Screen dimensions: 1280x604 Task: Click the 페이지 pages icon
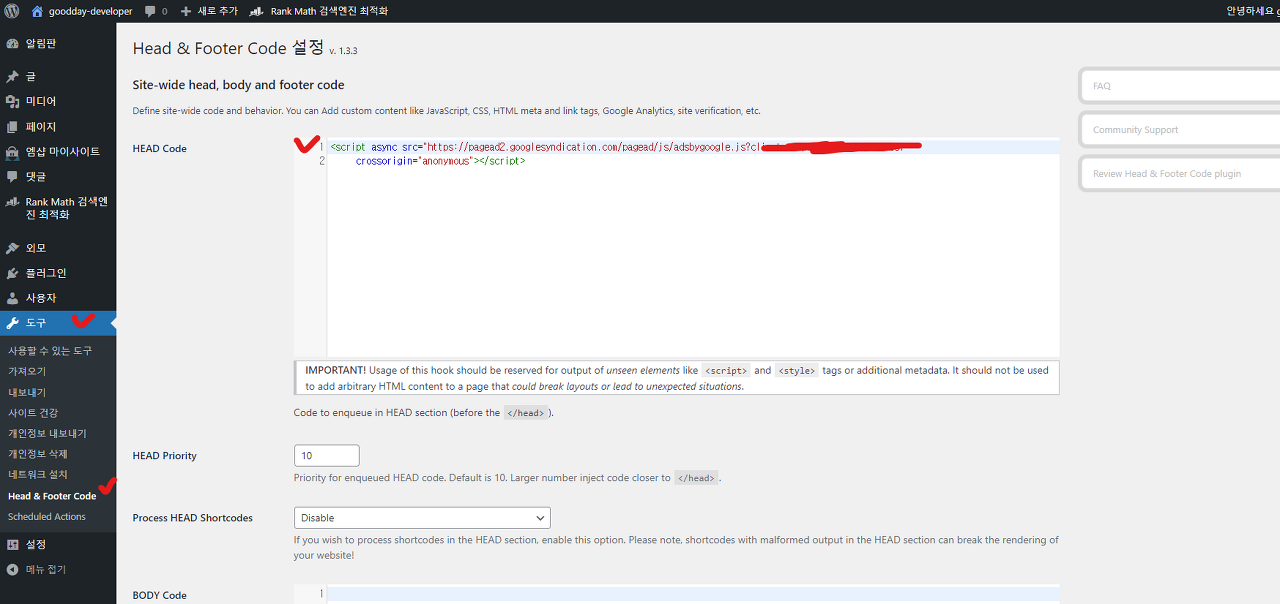coord(12,127)
